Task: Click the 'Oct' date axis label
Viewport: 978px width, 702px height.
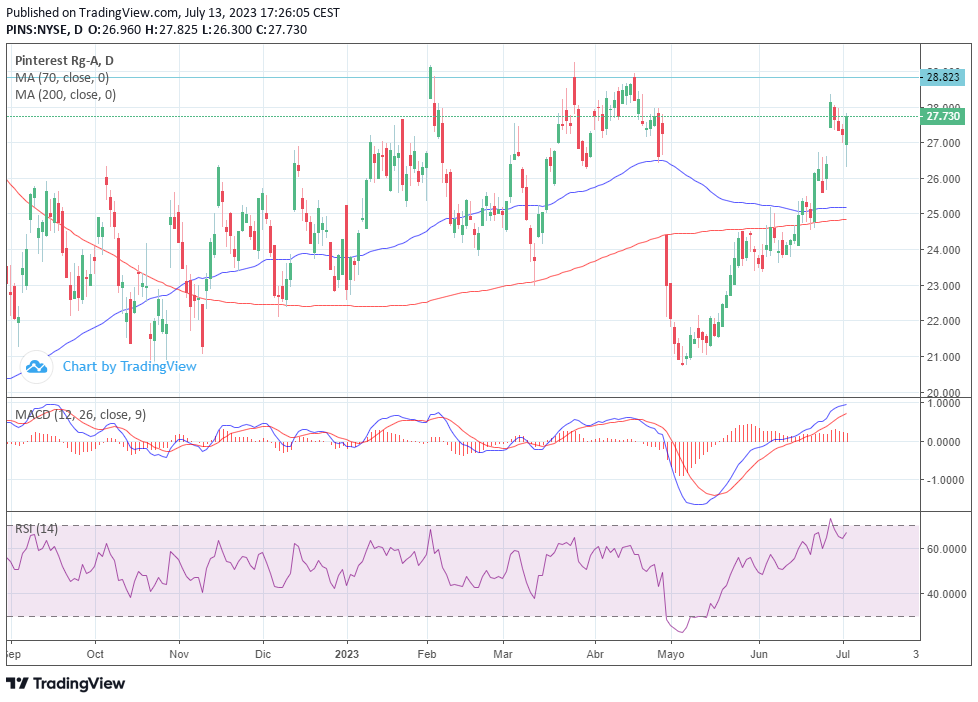Action: tap(95, 654)
